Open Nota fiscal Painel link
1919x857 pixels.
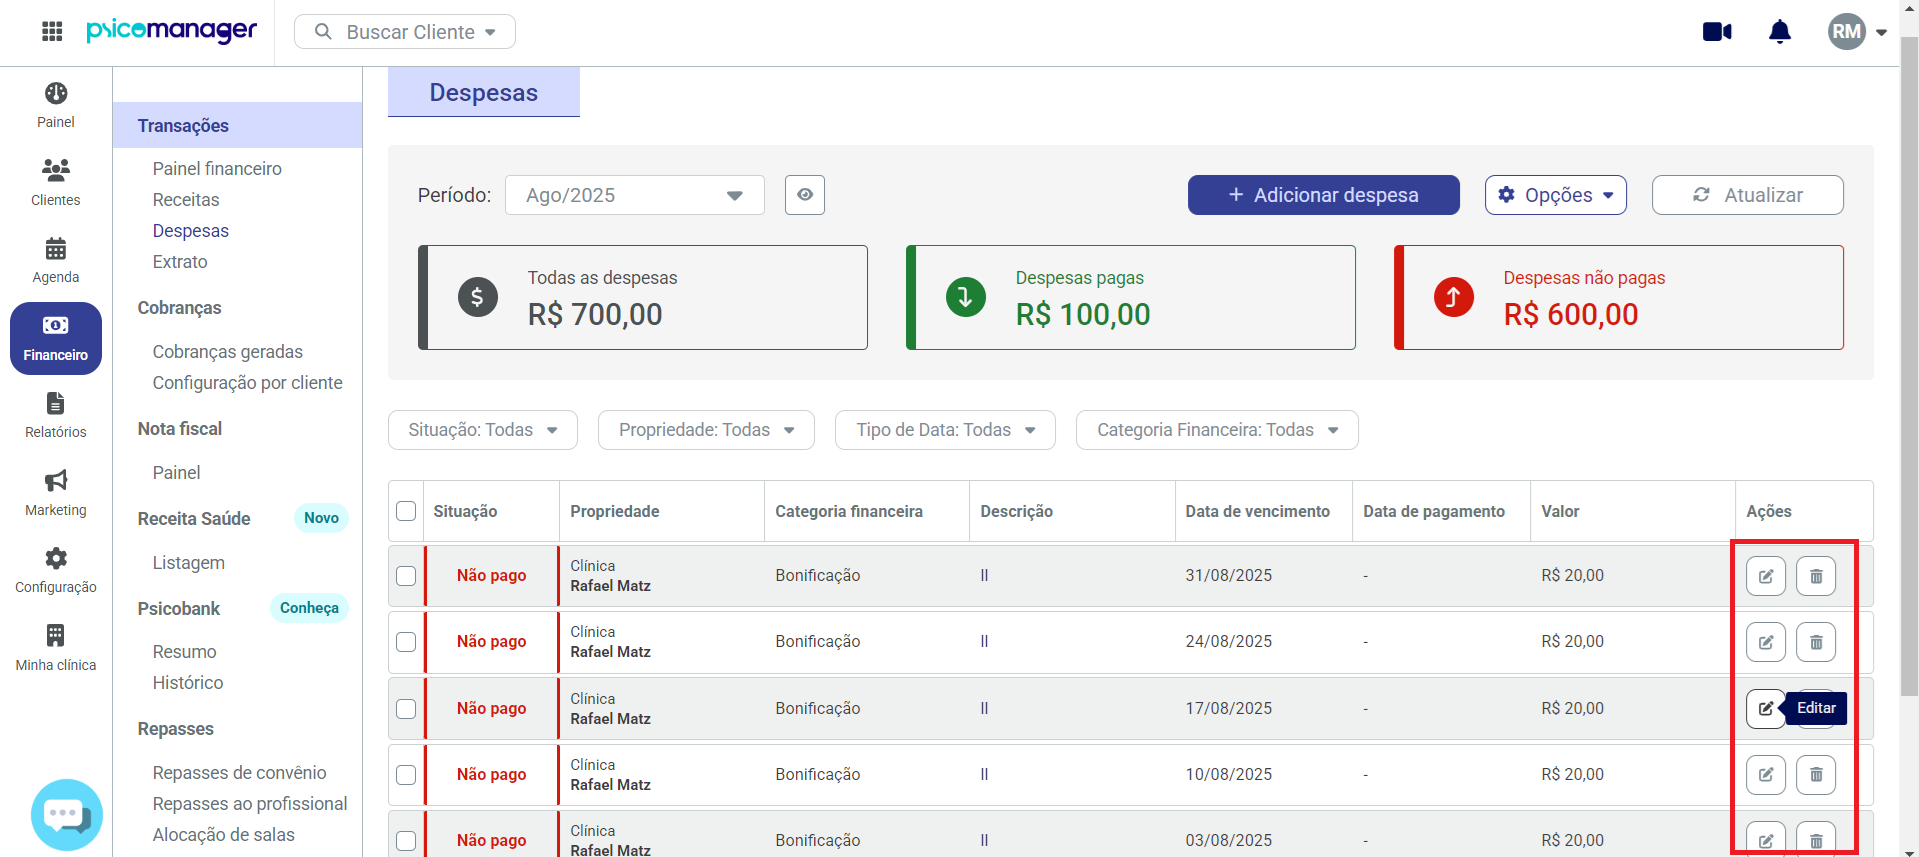coord(177,473)
